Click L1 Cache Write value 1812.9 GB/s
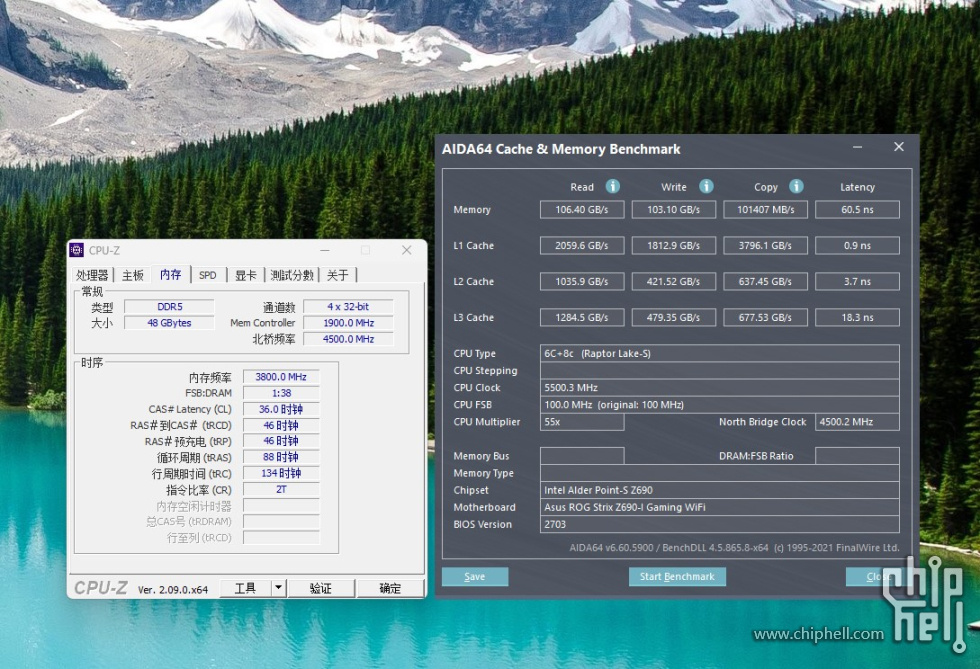Screen dimensions: 980x669 point(674,246)
